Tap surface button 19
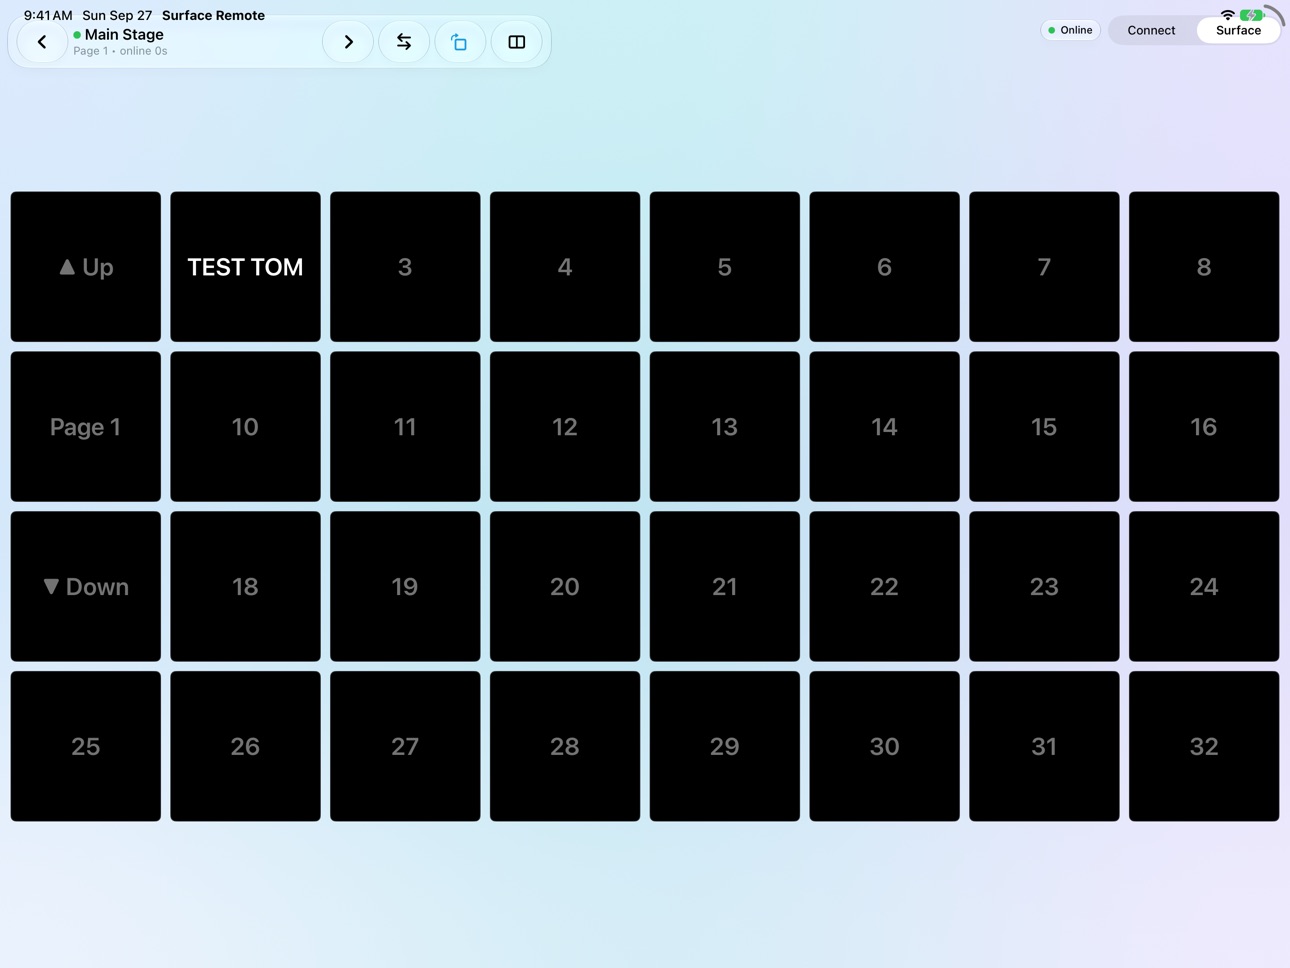This screenshot has height=968, width=1290. [405, 587]
